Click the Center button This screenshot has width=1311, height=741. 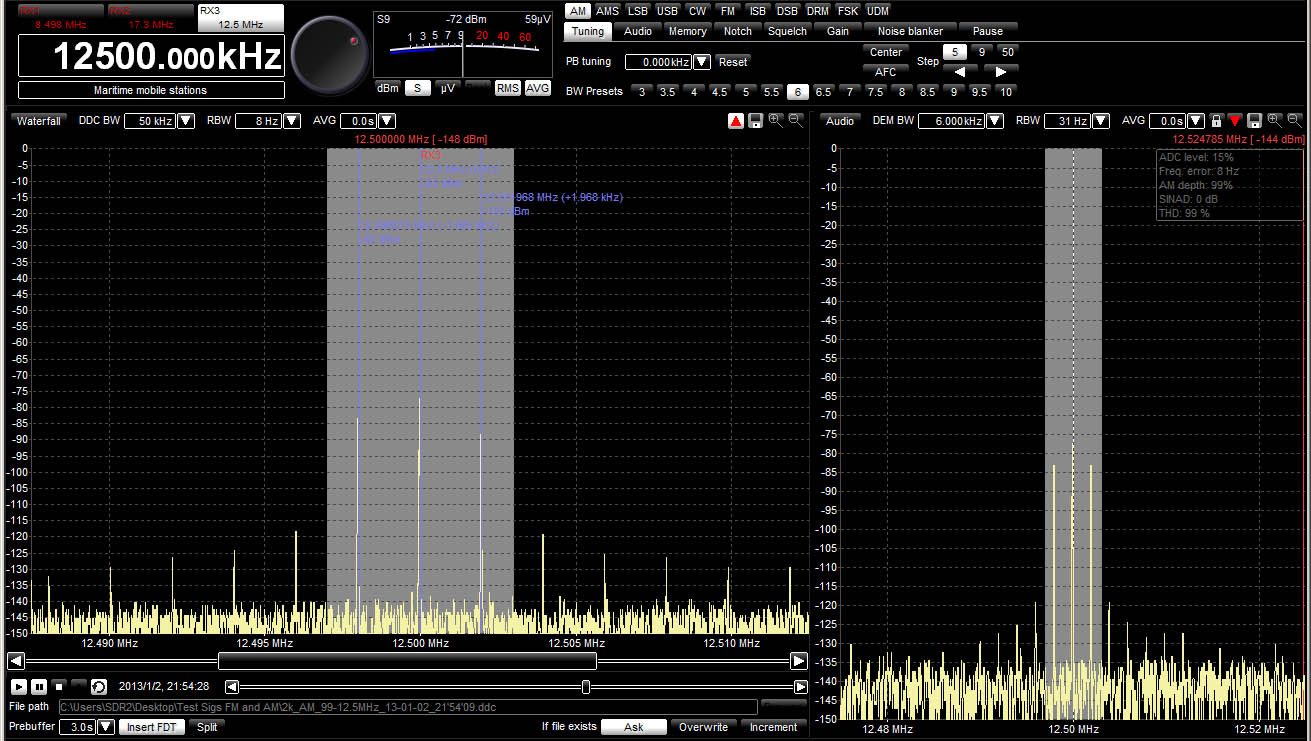click(886, 52)
